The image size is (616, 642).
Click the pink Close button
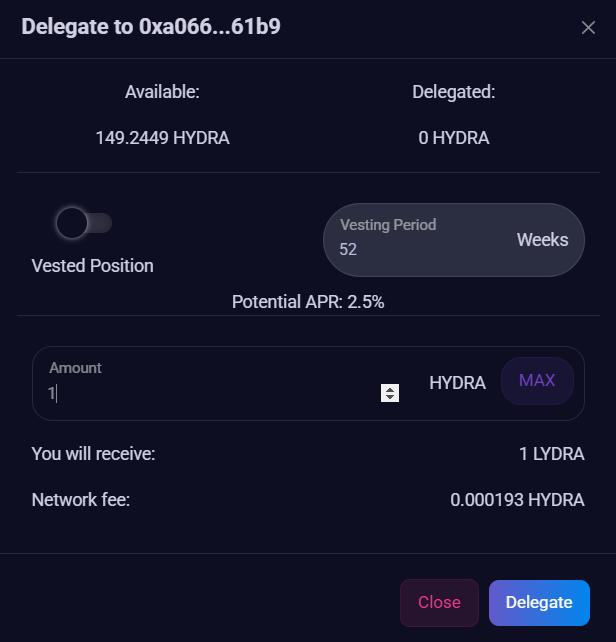point(439,602)
